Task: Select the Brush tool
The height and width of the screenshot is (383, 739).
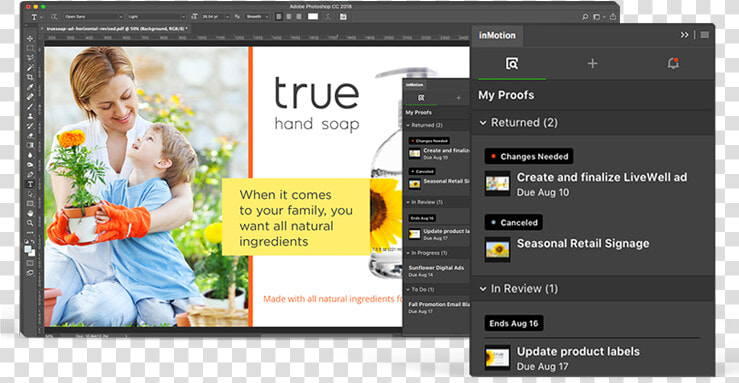Action: point(30,106)
